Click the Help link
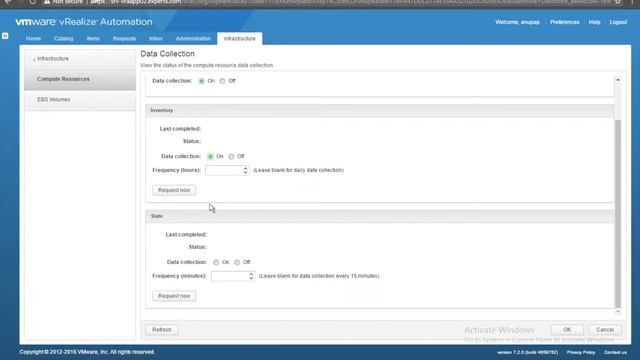The width and height of the screenshot is (640, 360). pos(594,22)
